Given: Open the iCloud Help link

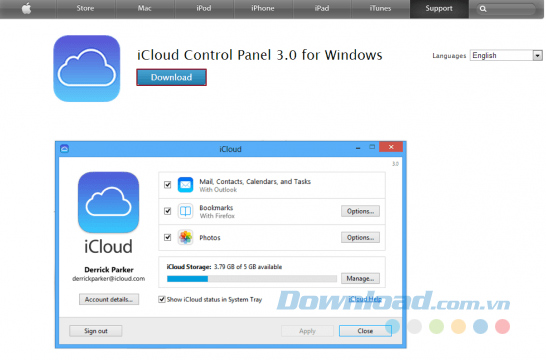Looking at the screenshot, I should pos(365,299).
